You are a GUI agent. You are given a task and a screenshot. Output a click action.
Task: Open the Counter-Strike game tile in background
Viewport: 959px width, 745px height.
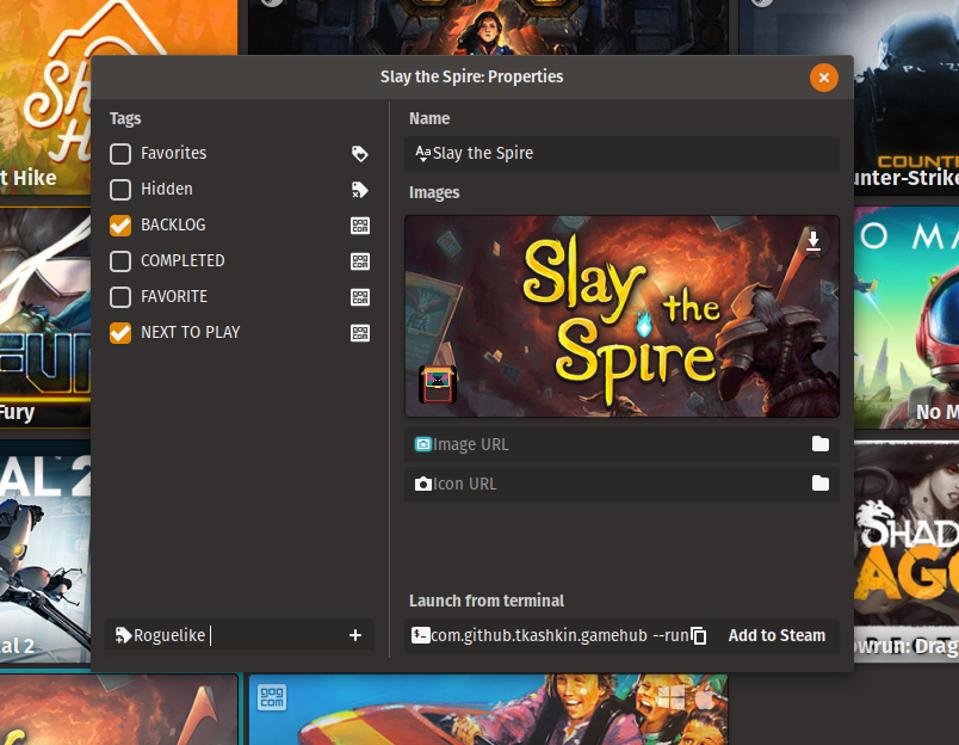click(x=906, y=98)
